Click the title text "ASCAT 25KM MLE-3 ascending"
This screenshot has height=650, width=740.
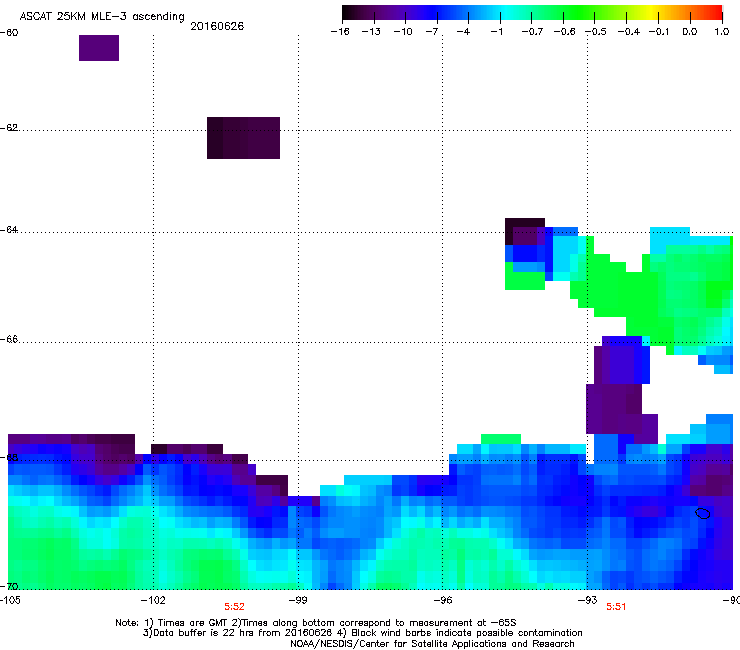[102, 17]
